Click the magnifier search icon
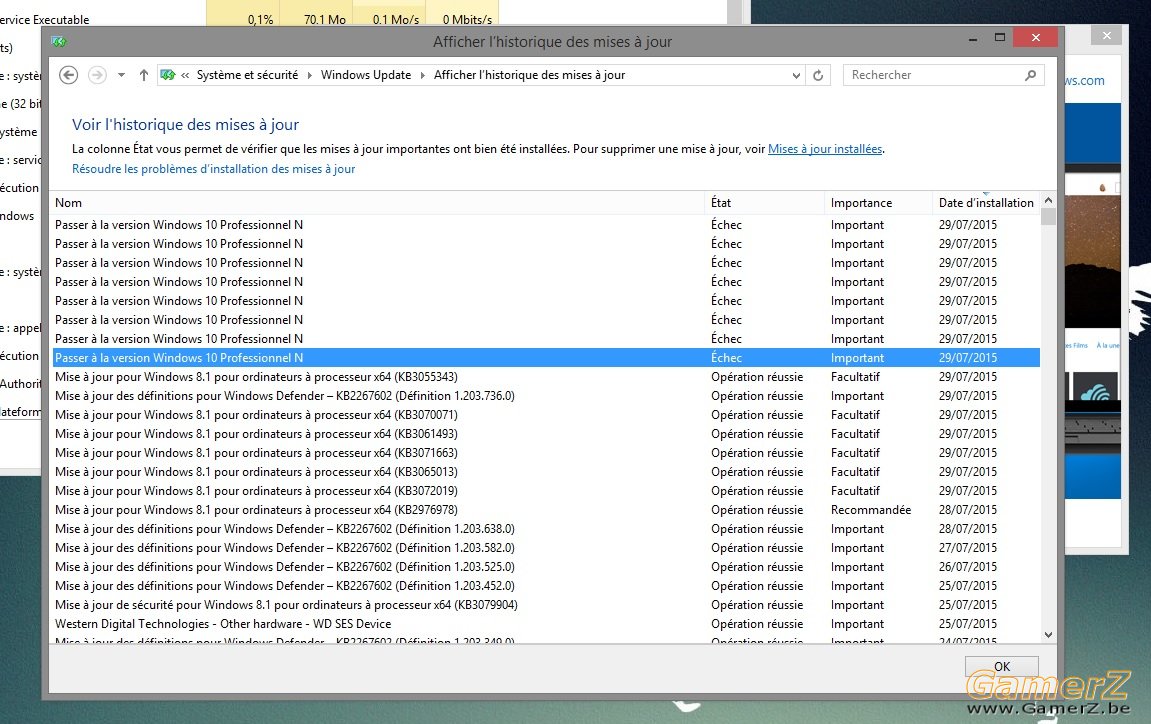The height and width of the screenshot is (724, 1151). (x=1031, y=75)
